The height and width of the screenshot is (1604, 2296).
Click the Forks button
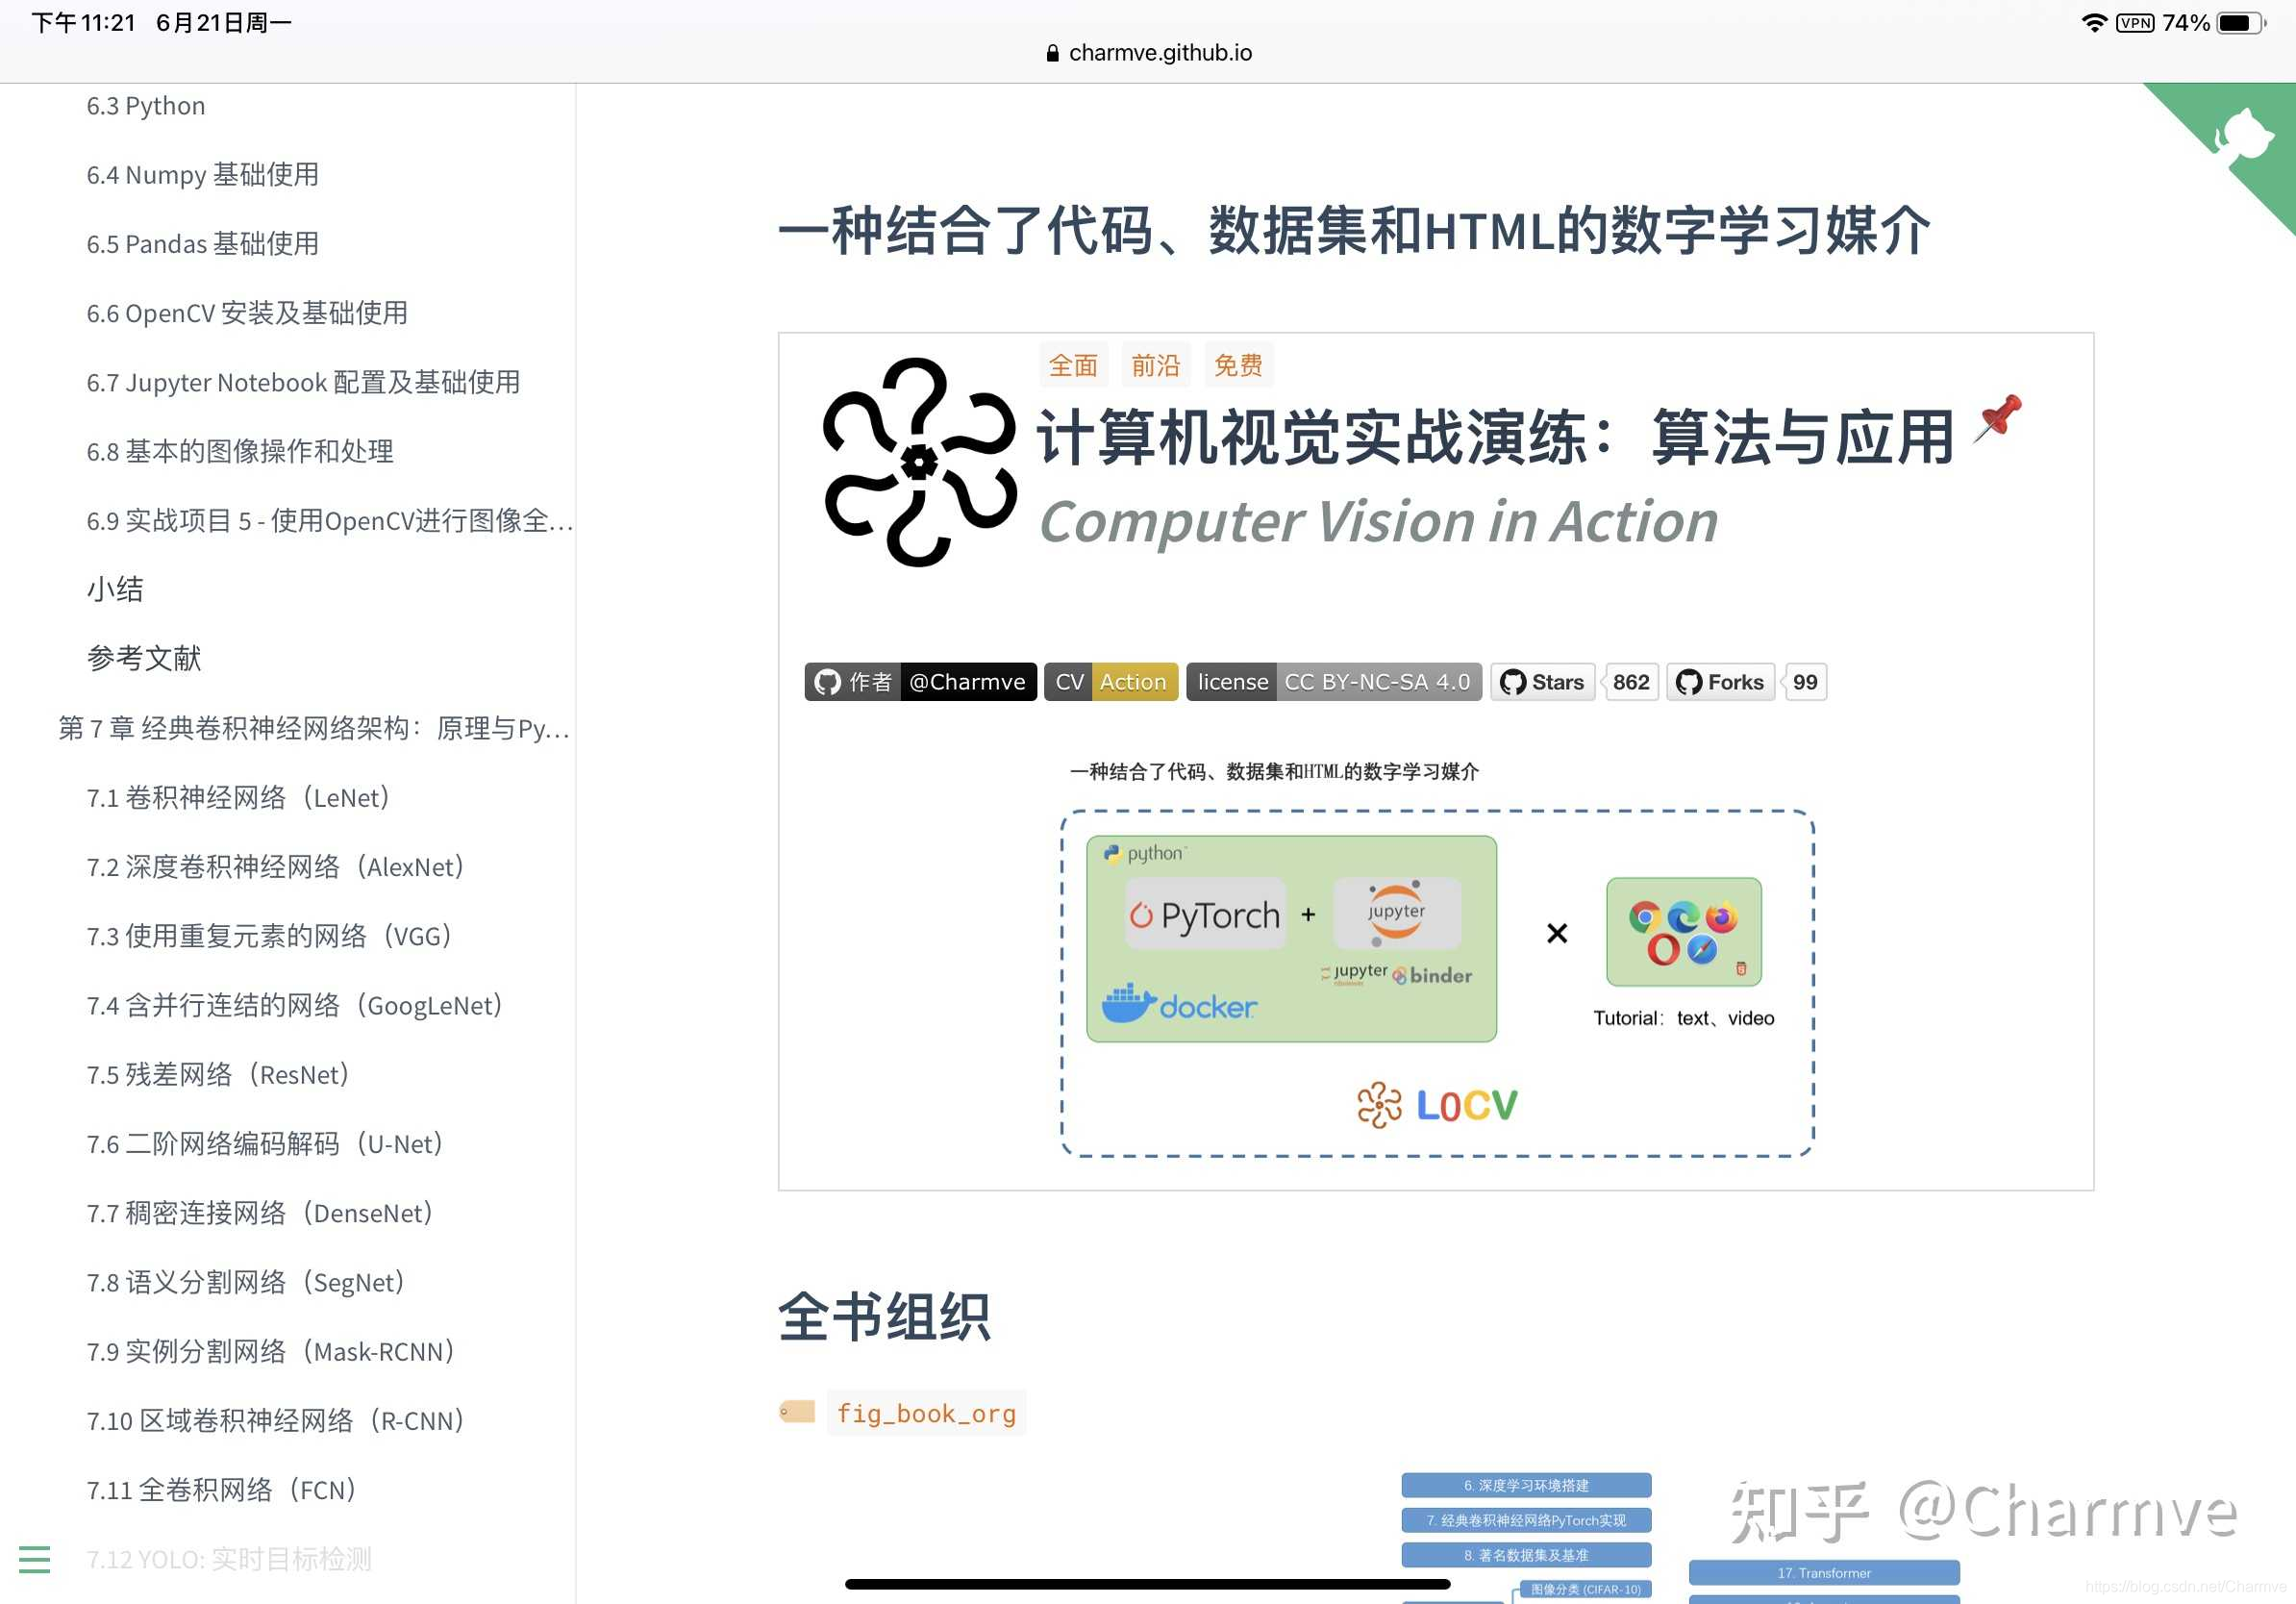click(1720, 682)
